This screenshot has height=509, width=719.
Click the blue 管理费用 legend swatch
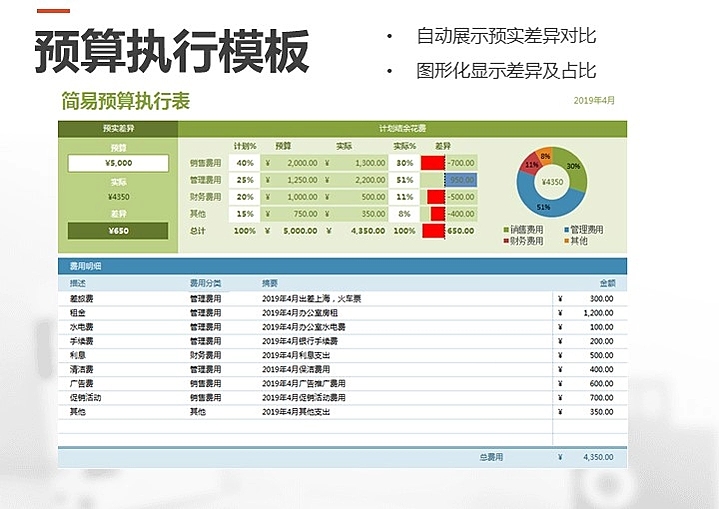(x=565, y=230)
